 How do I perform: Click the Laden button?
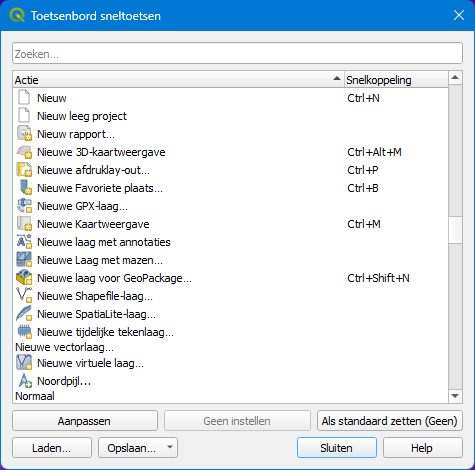(52, 448)
